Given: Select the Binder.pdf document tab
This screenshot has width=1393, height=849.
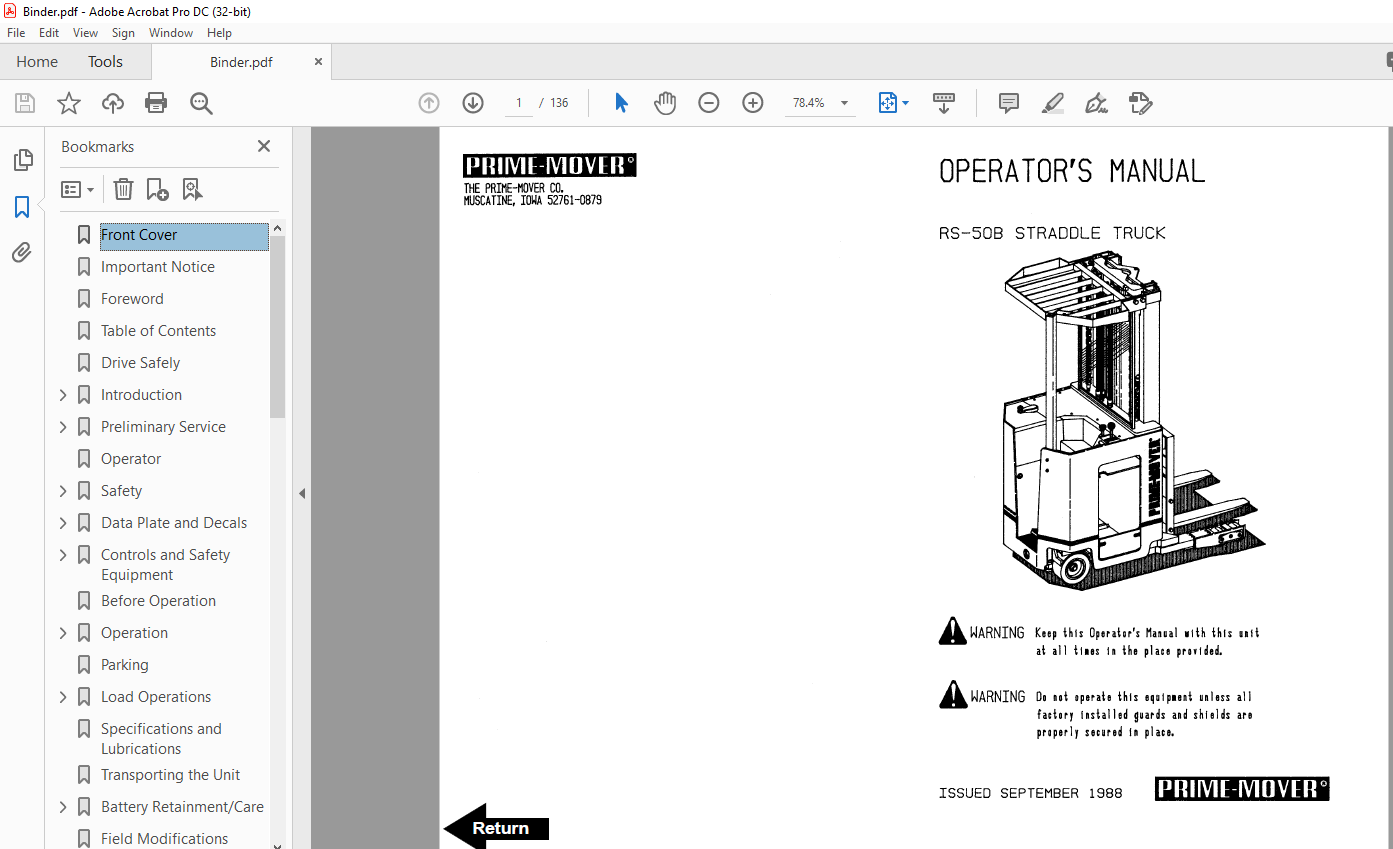Looking at the screenshot, I should click(241, 62).
